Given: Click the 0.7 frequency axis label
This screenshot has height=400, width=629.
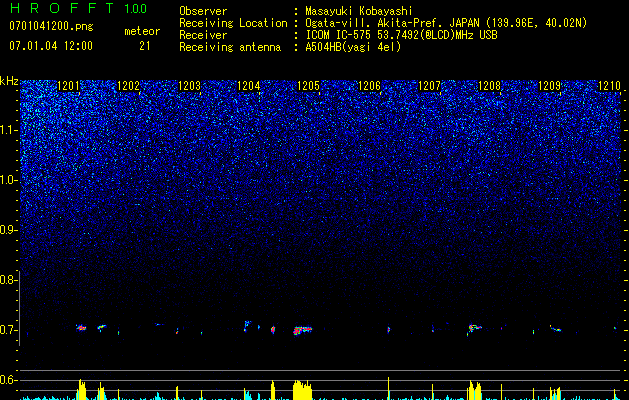Looking at the screenshot, I should pyautogui.click(x=7, y=330).
